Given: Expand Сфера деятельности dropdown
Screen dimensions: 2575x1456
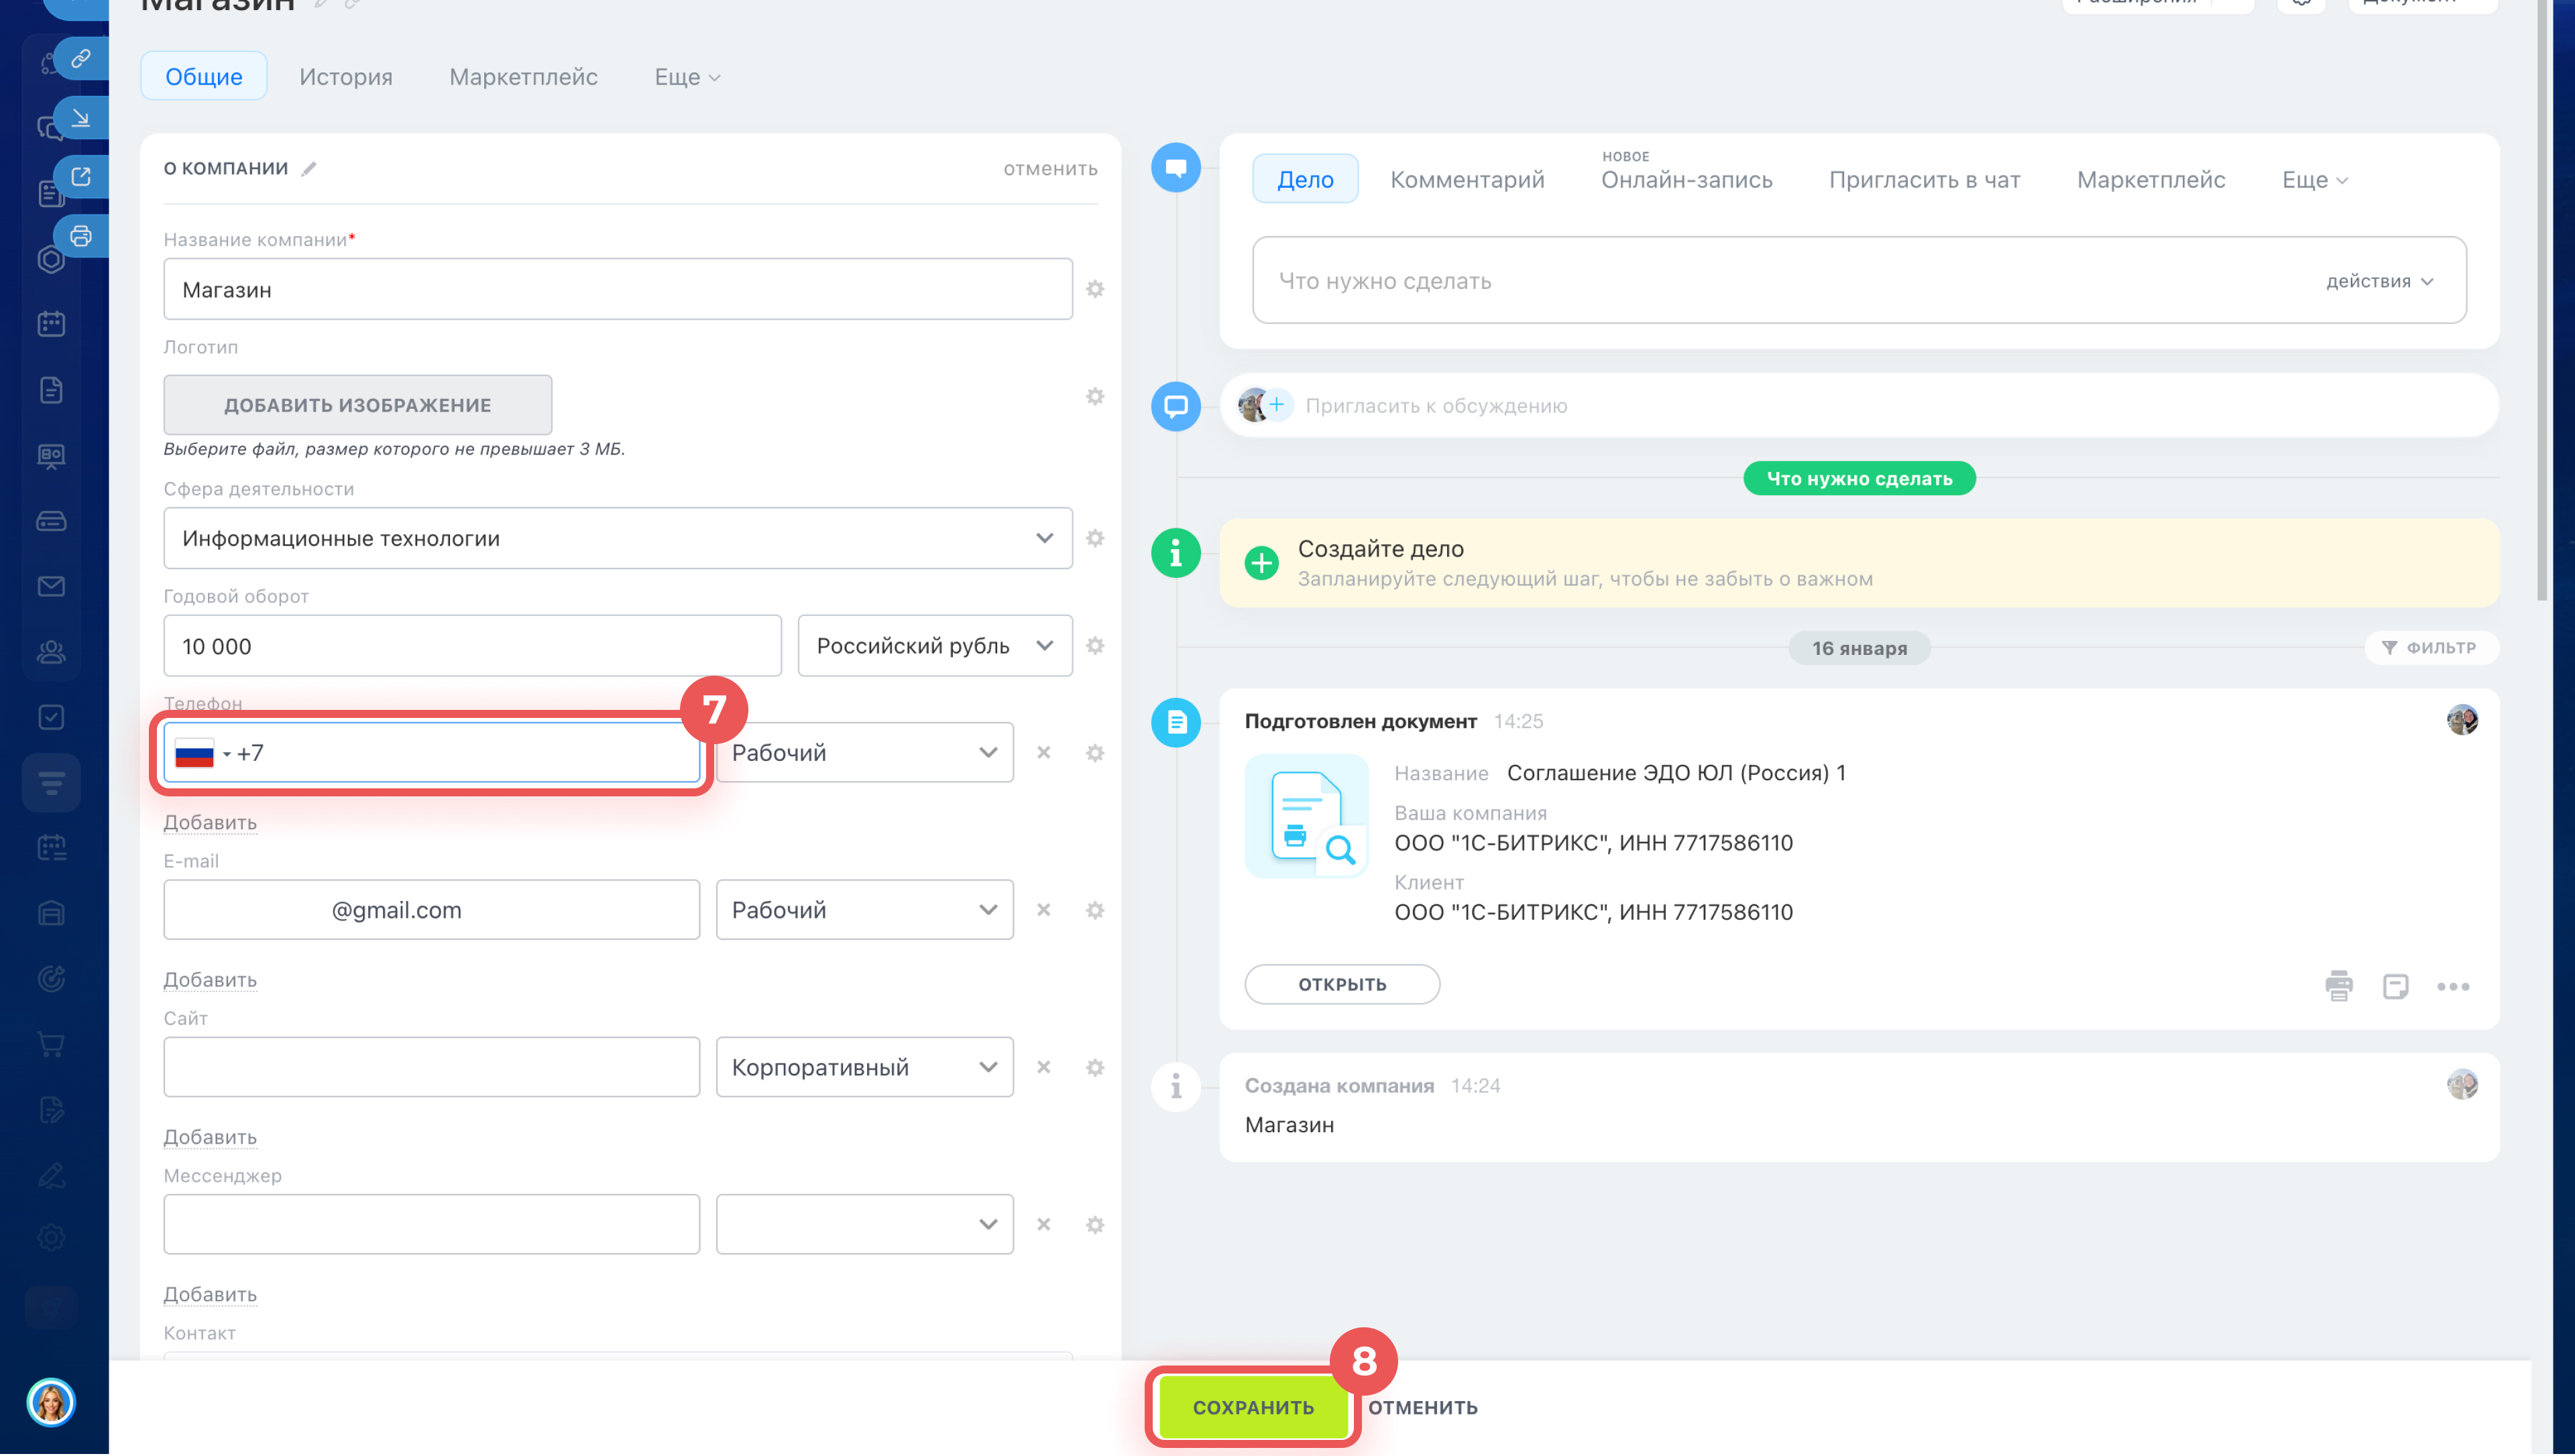Looking at the screenshot, I should tap(617, 538).
